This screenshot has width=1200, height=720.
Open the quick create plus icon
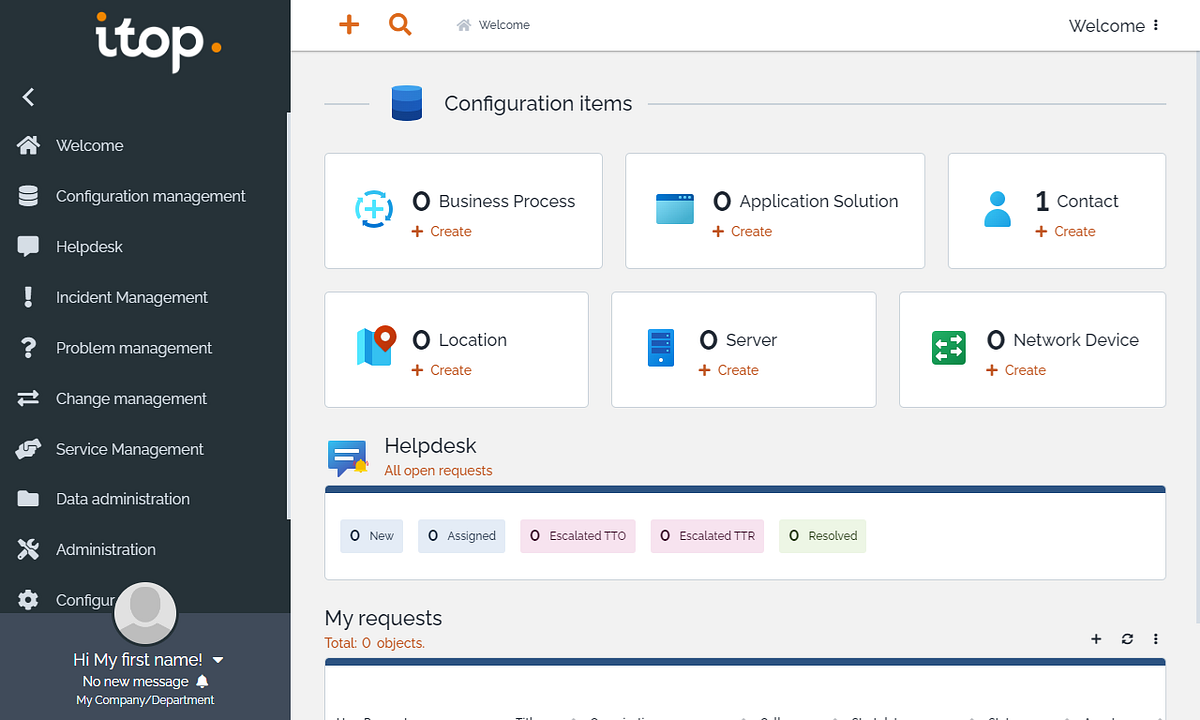point(348,24)
